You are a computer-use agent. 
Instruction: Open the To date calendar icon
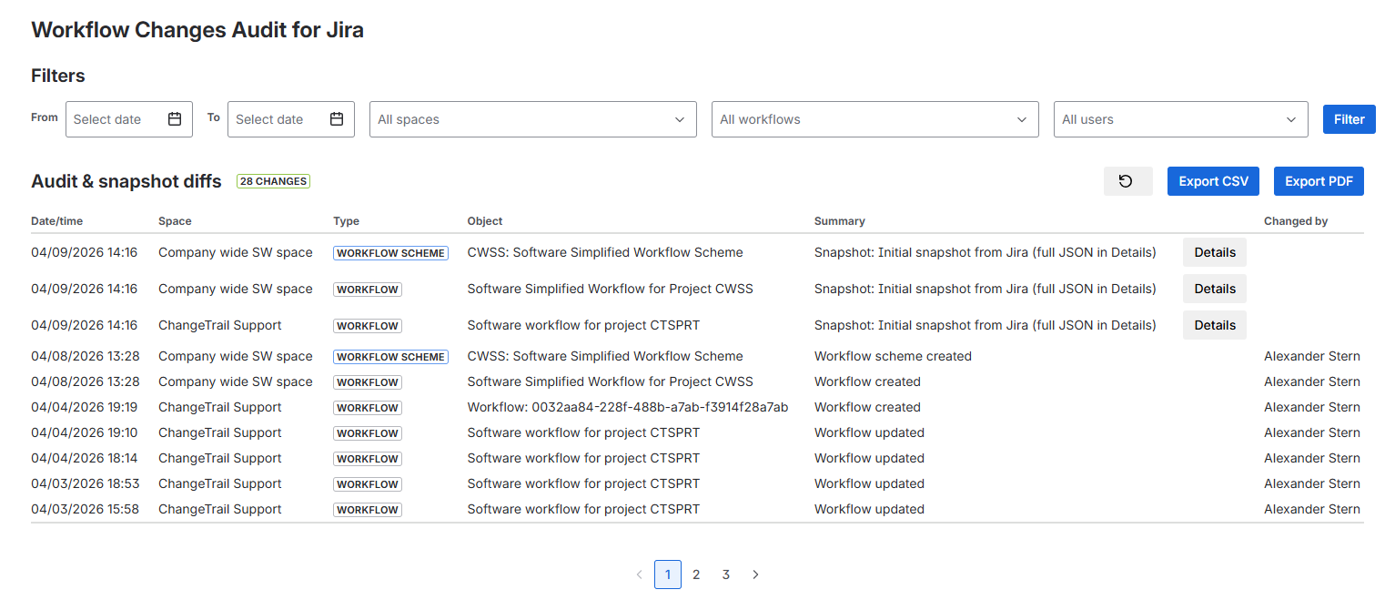(x=337, y=119)
